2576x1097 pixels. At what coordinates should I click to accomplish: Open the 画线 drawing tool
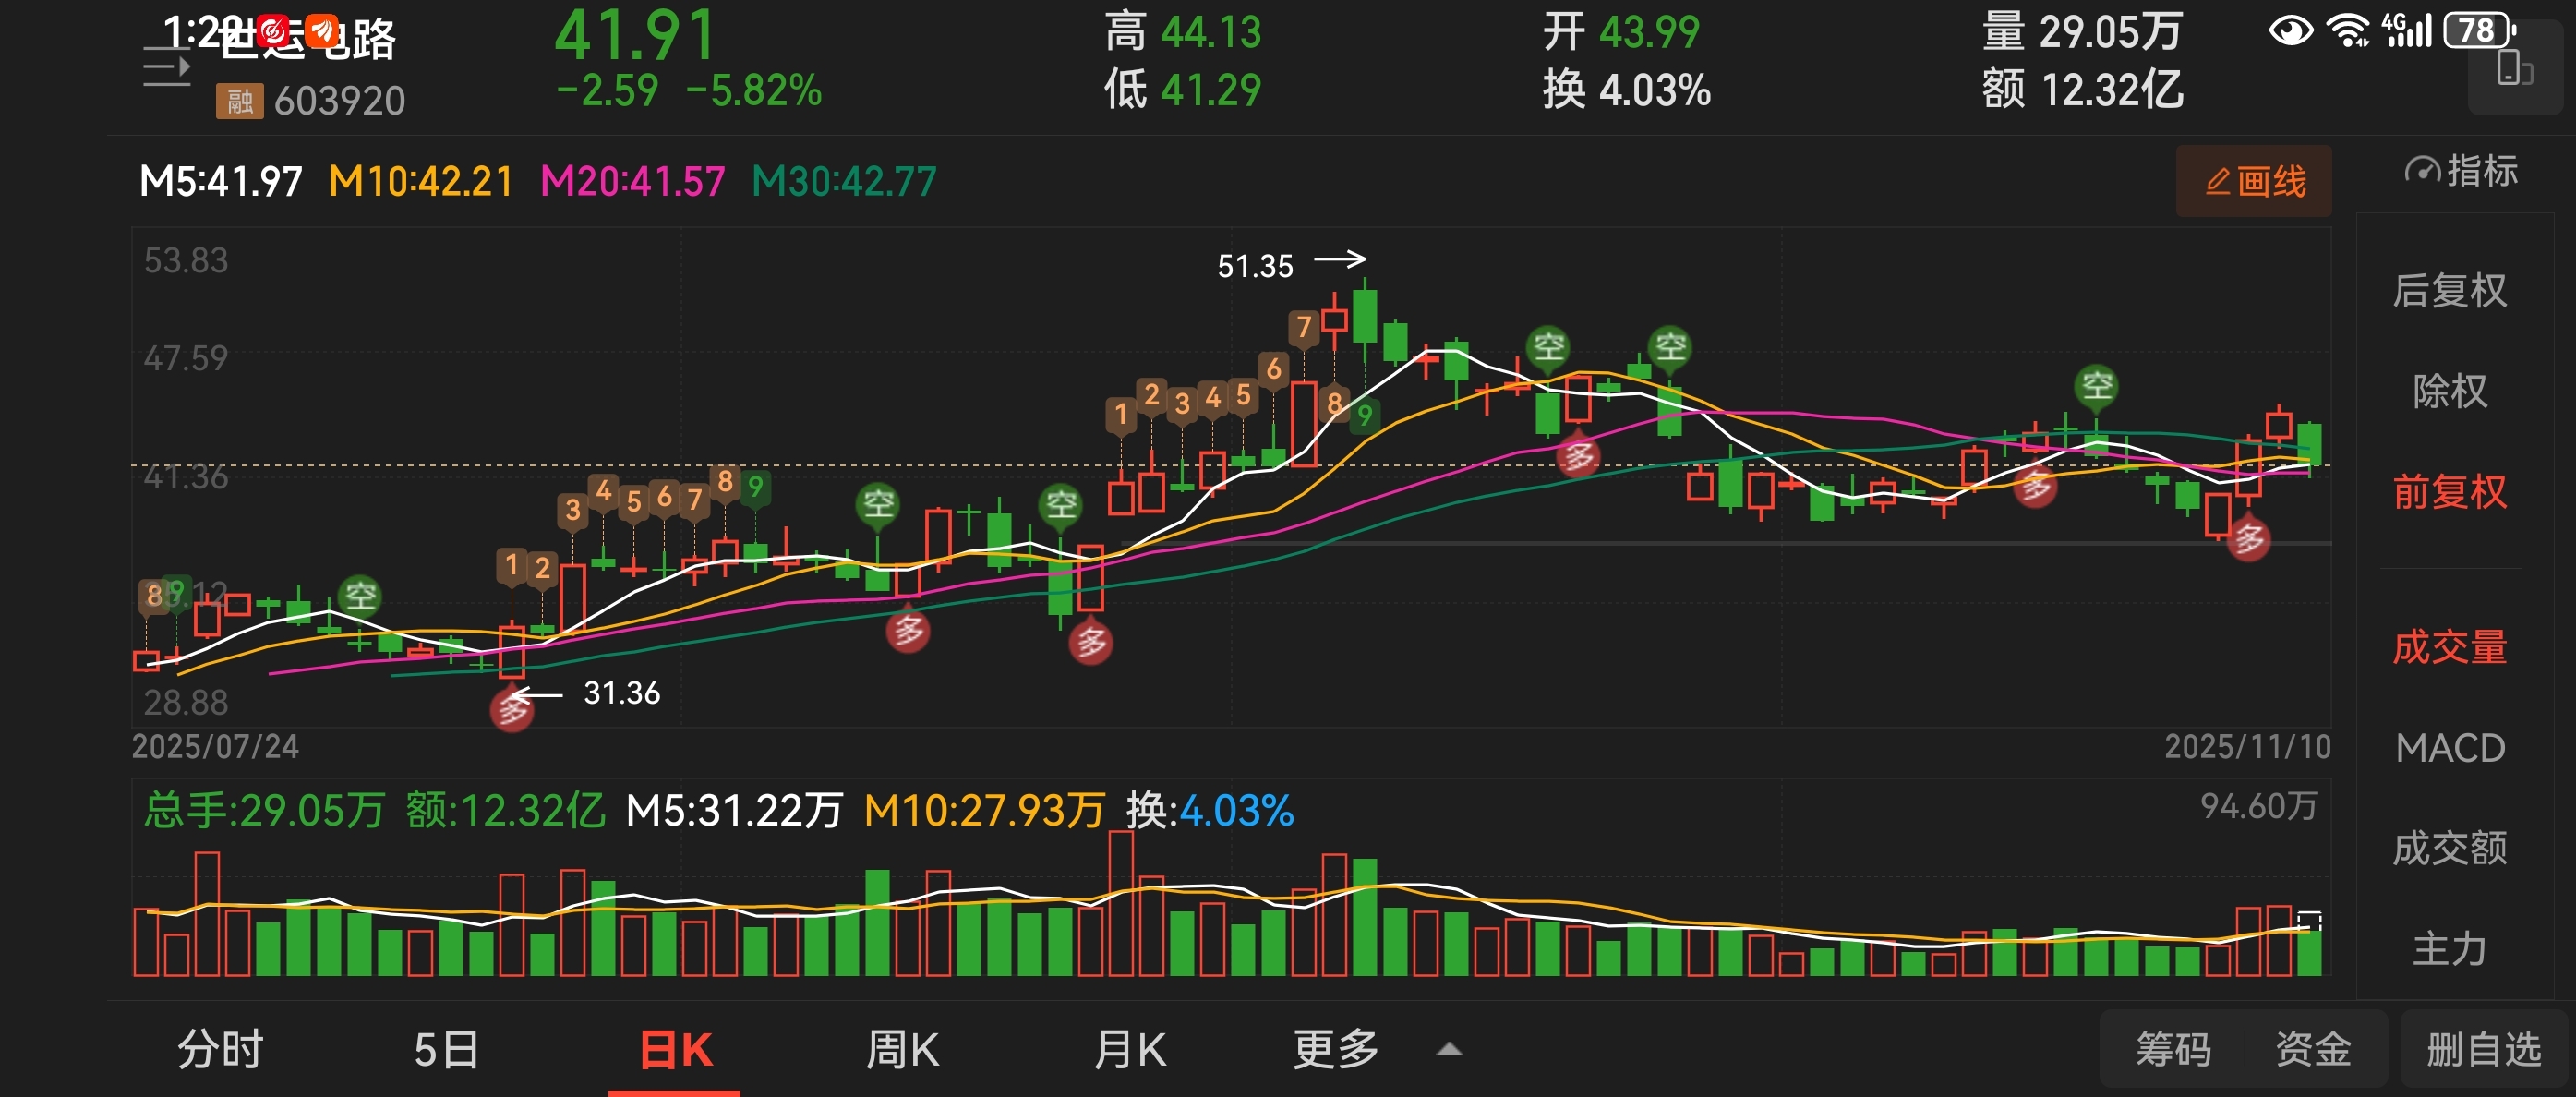click(2254, 181)
